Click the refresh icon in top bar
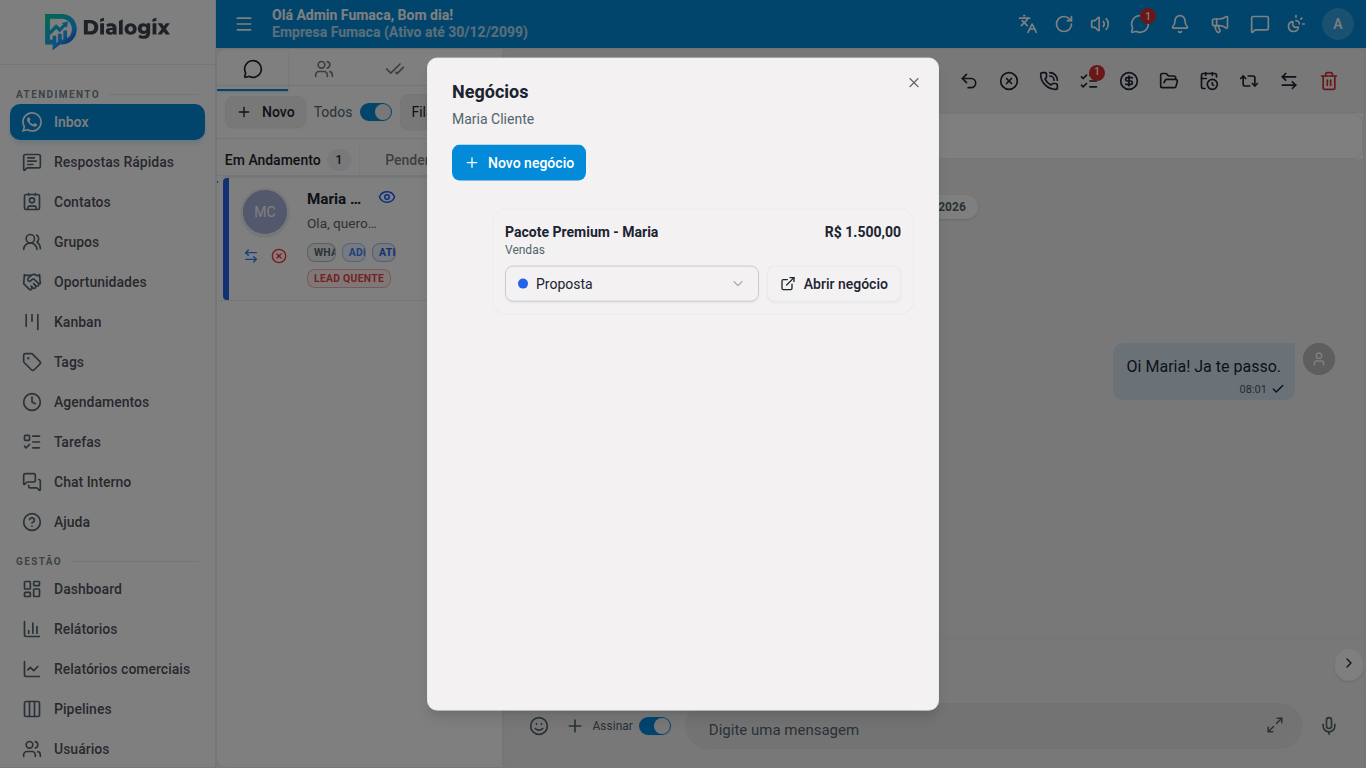 coord(1064,24)
